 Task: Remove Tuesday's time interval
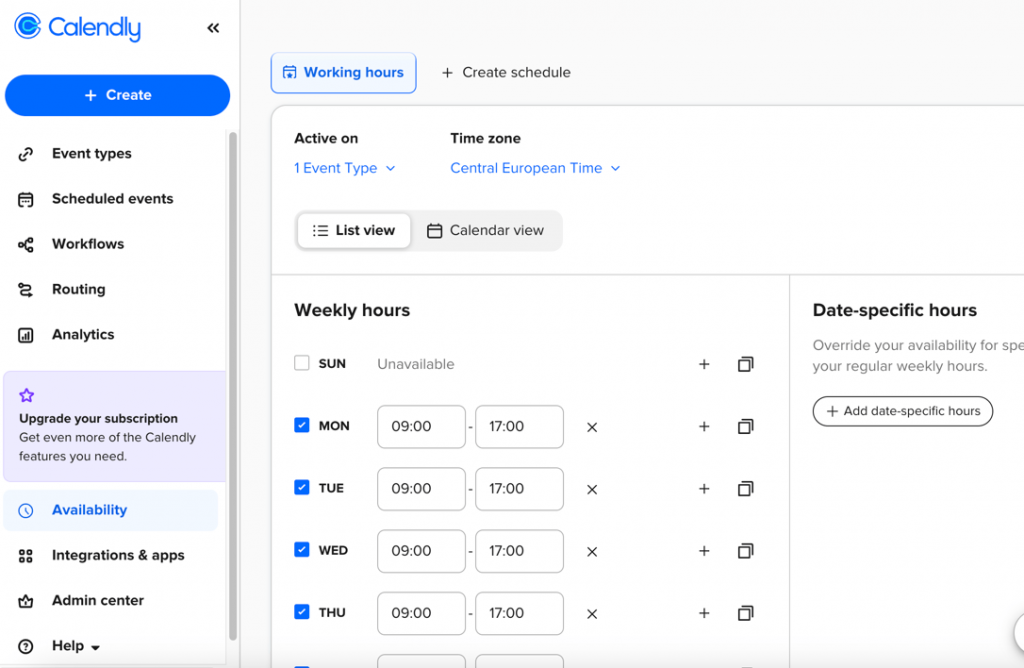591,488
